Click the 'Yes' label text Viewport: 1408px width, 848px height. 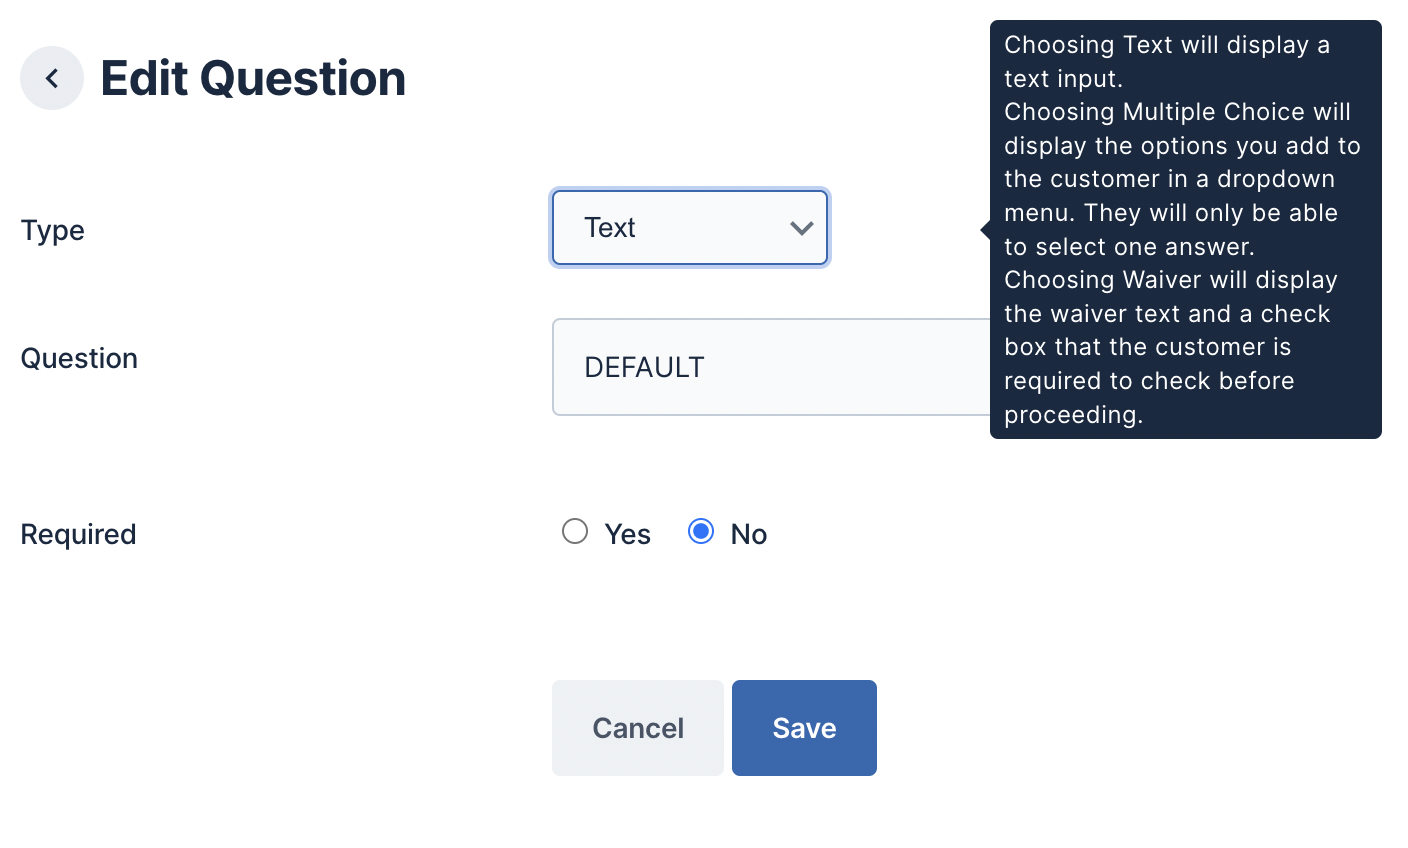627,534
